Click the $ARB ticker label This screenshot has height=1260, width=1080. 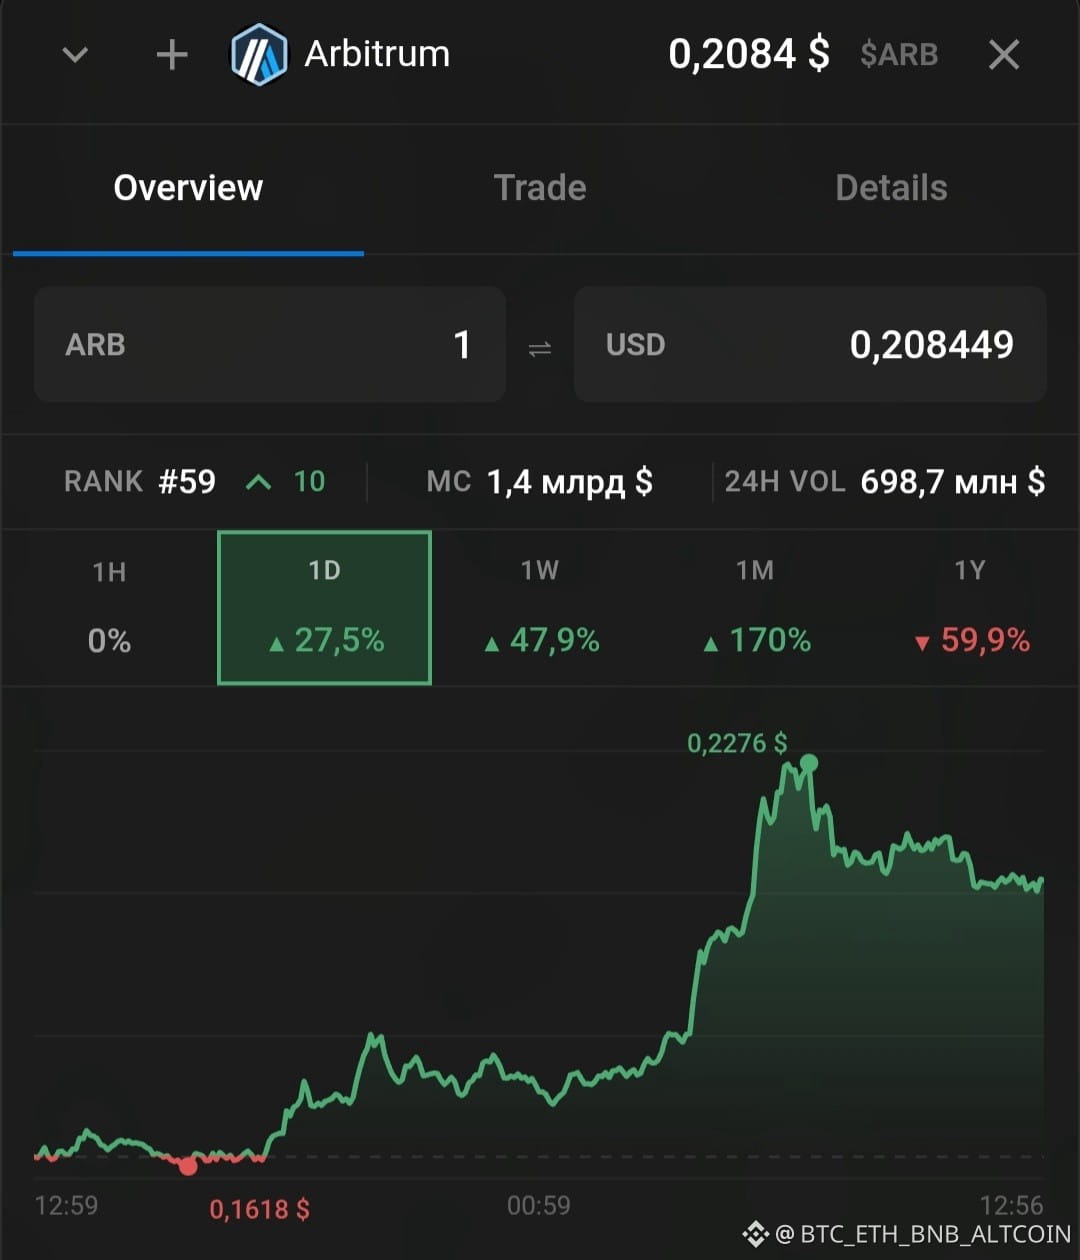[899, 55]
